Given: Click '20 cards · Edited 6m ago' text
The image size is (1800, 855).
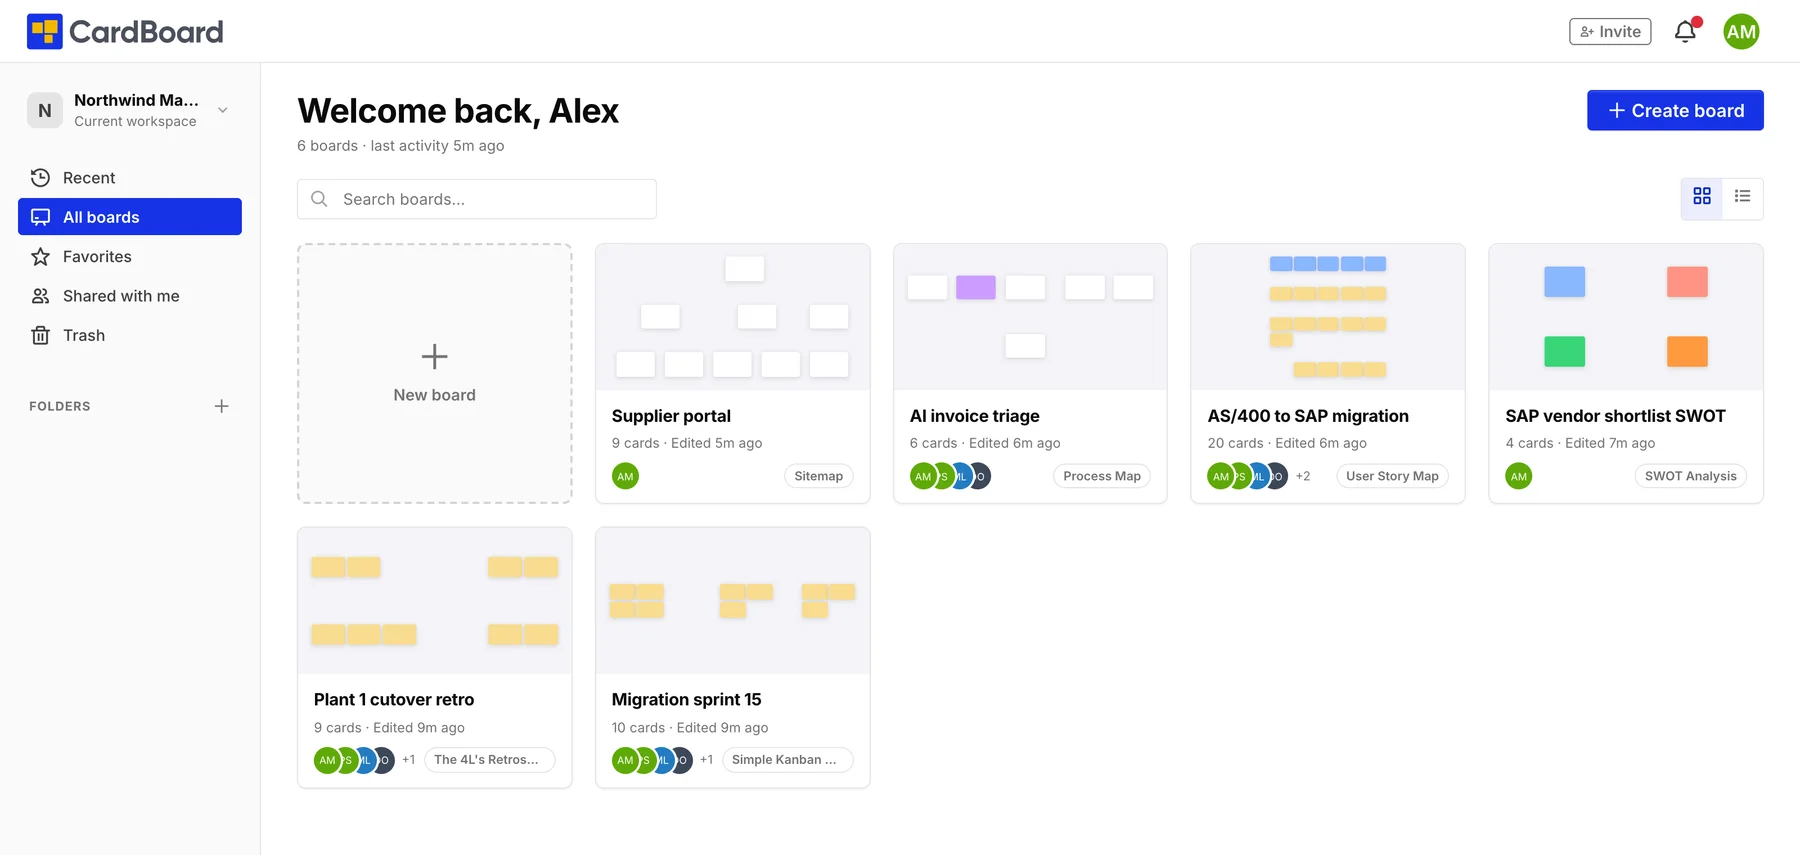Looking at the screenshot, I should [1287, 443].
